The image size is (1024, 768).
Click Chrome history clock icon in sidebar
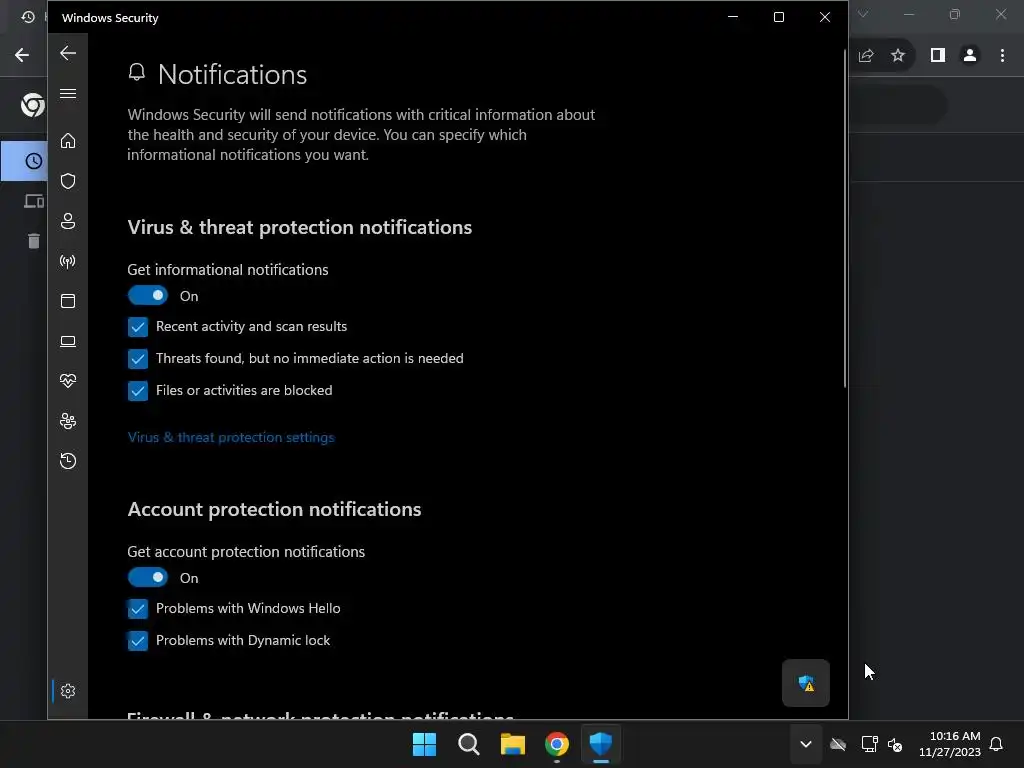pos(33,161)
